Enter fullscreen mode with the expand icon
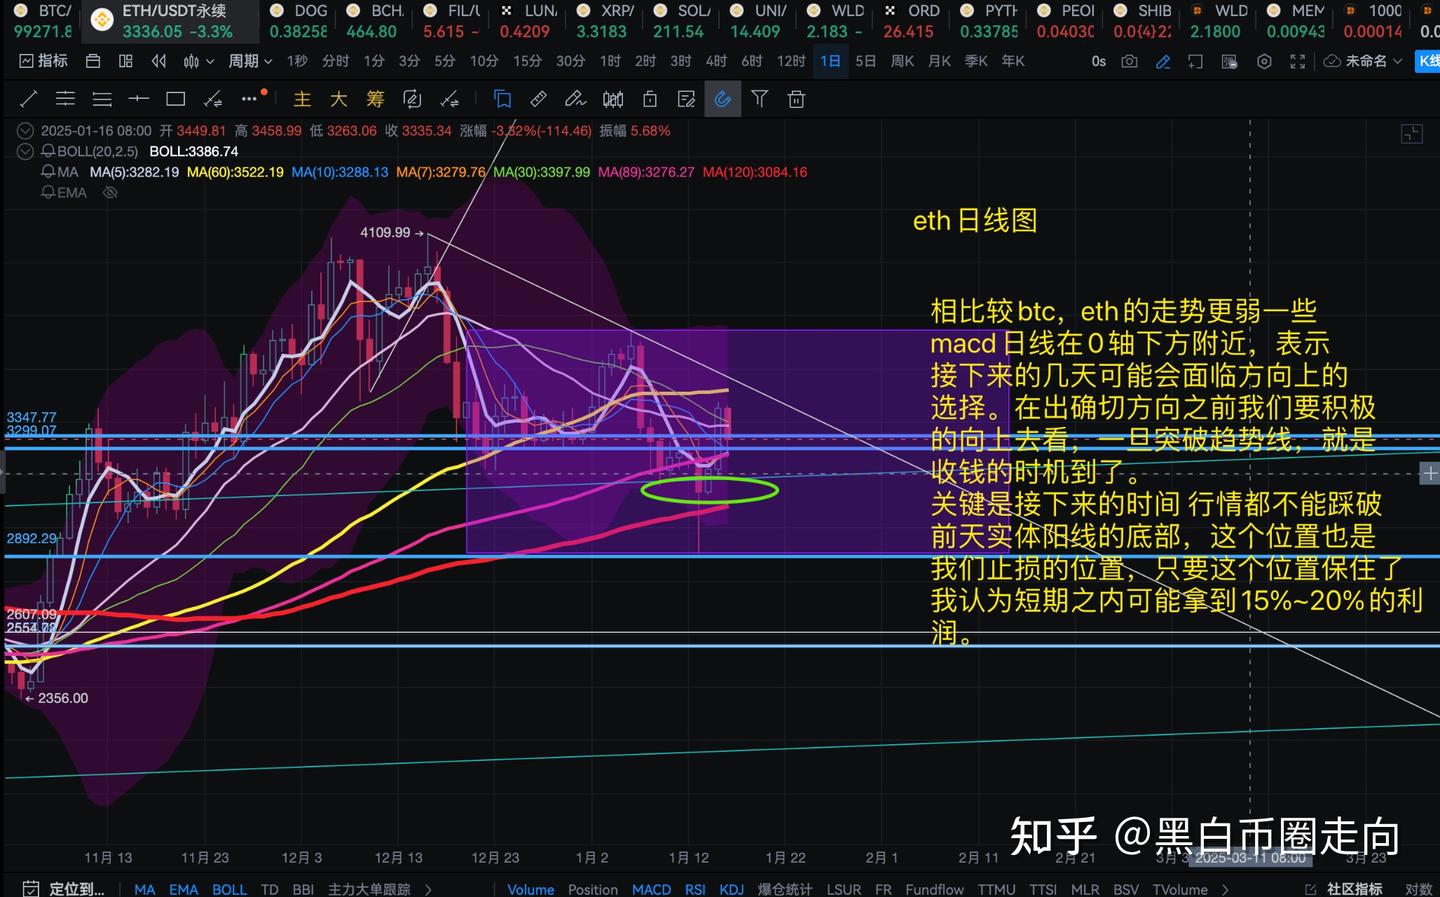 click(x=1297, y=61)
